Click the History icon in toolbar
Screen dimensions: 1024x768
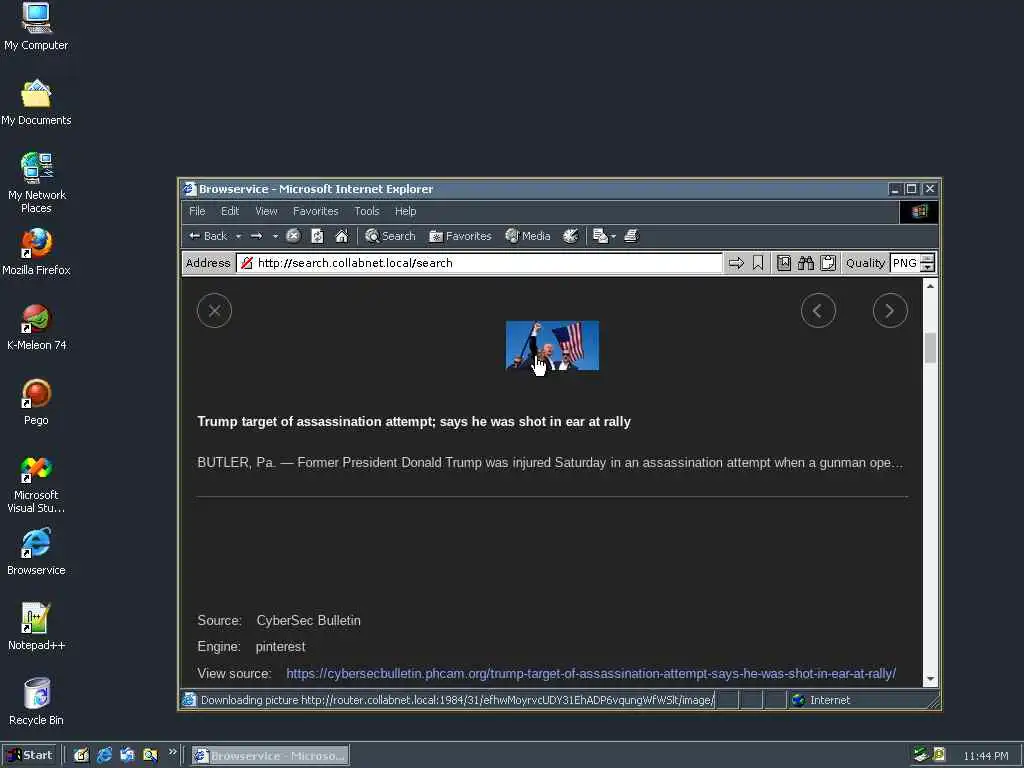coord(571,236)
